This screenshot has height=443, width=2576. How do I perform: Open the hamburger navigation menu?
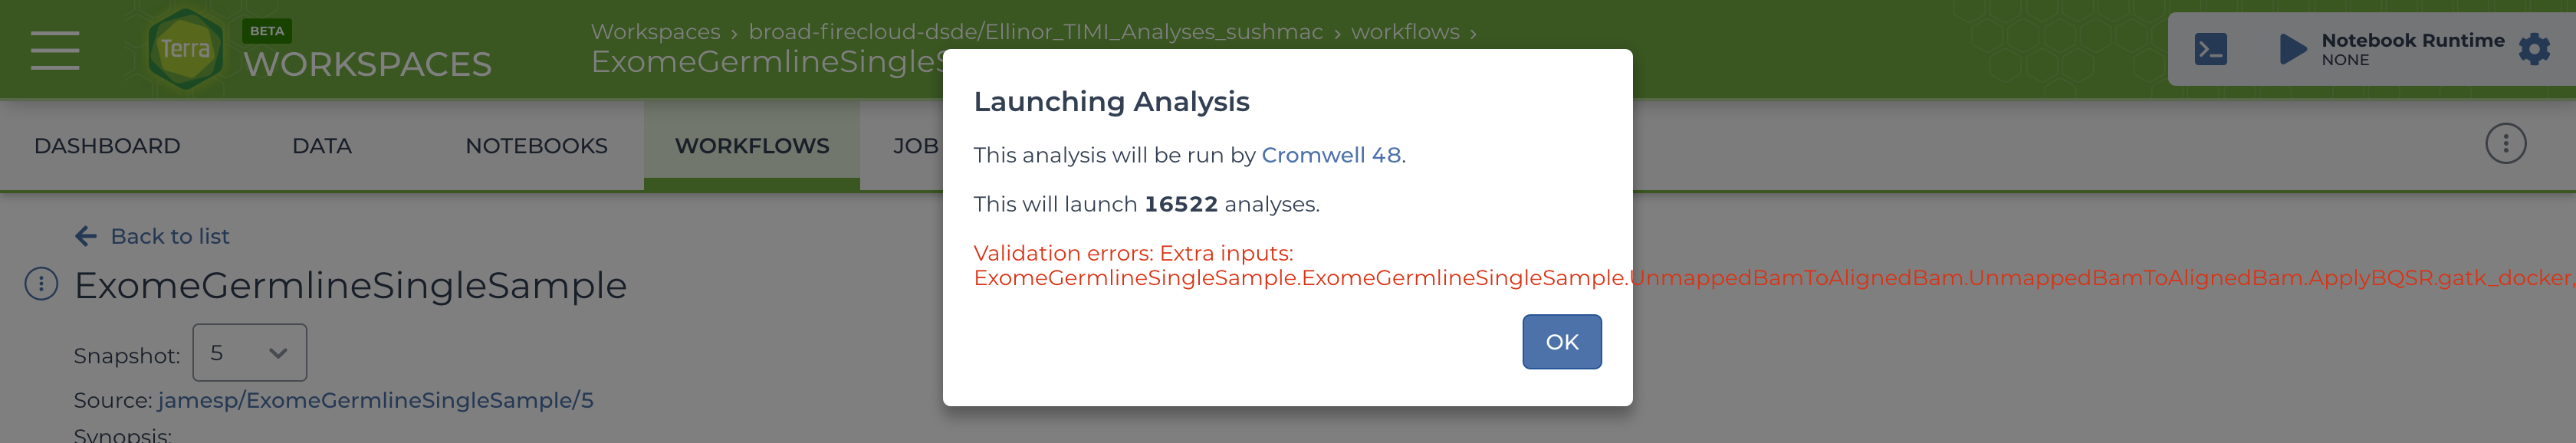coord(55,49)
